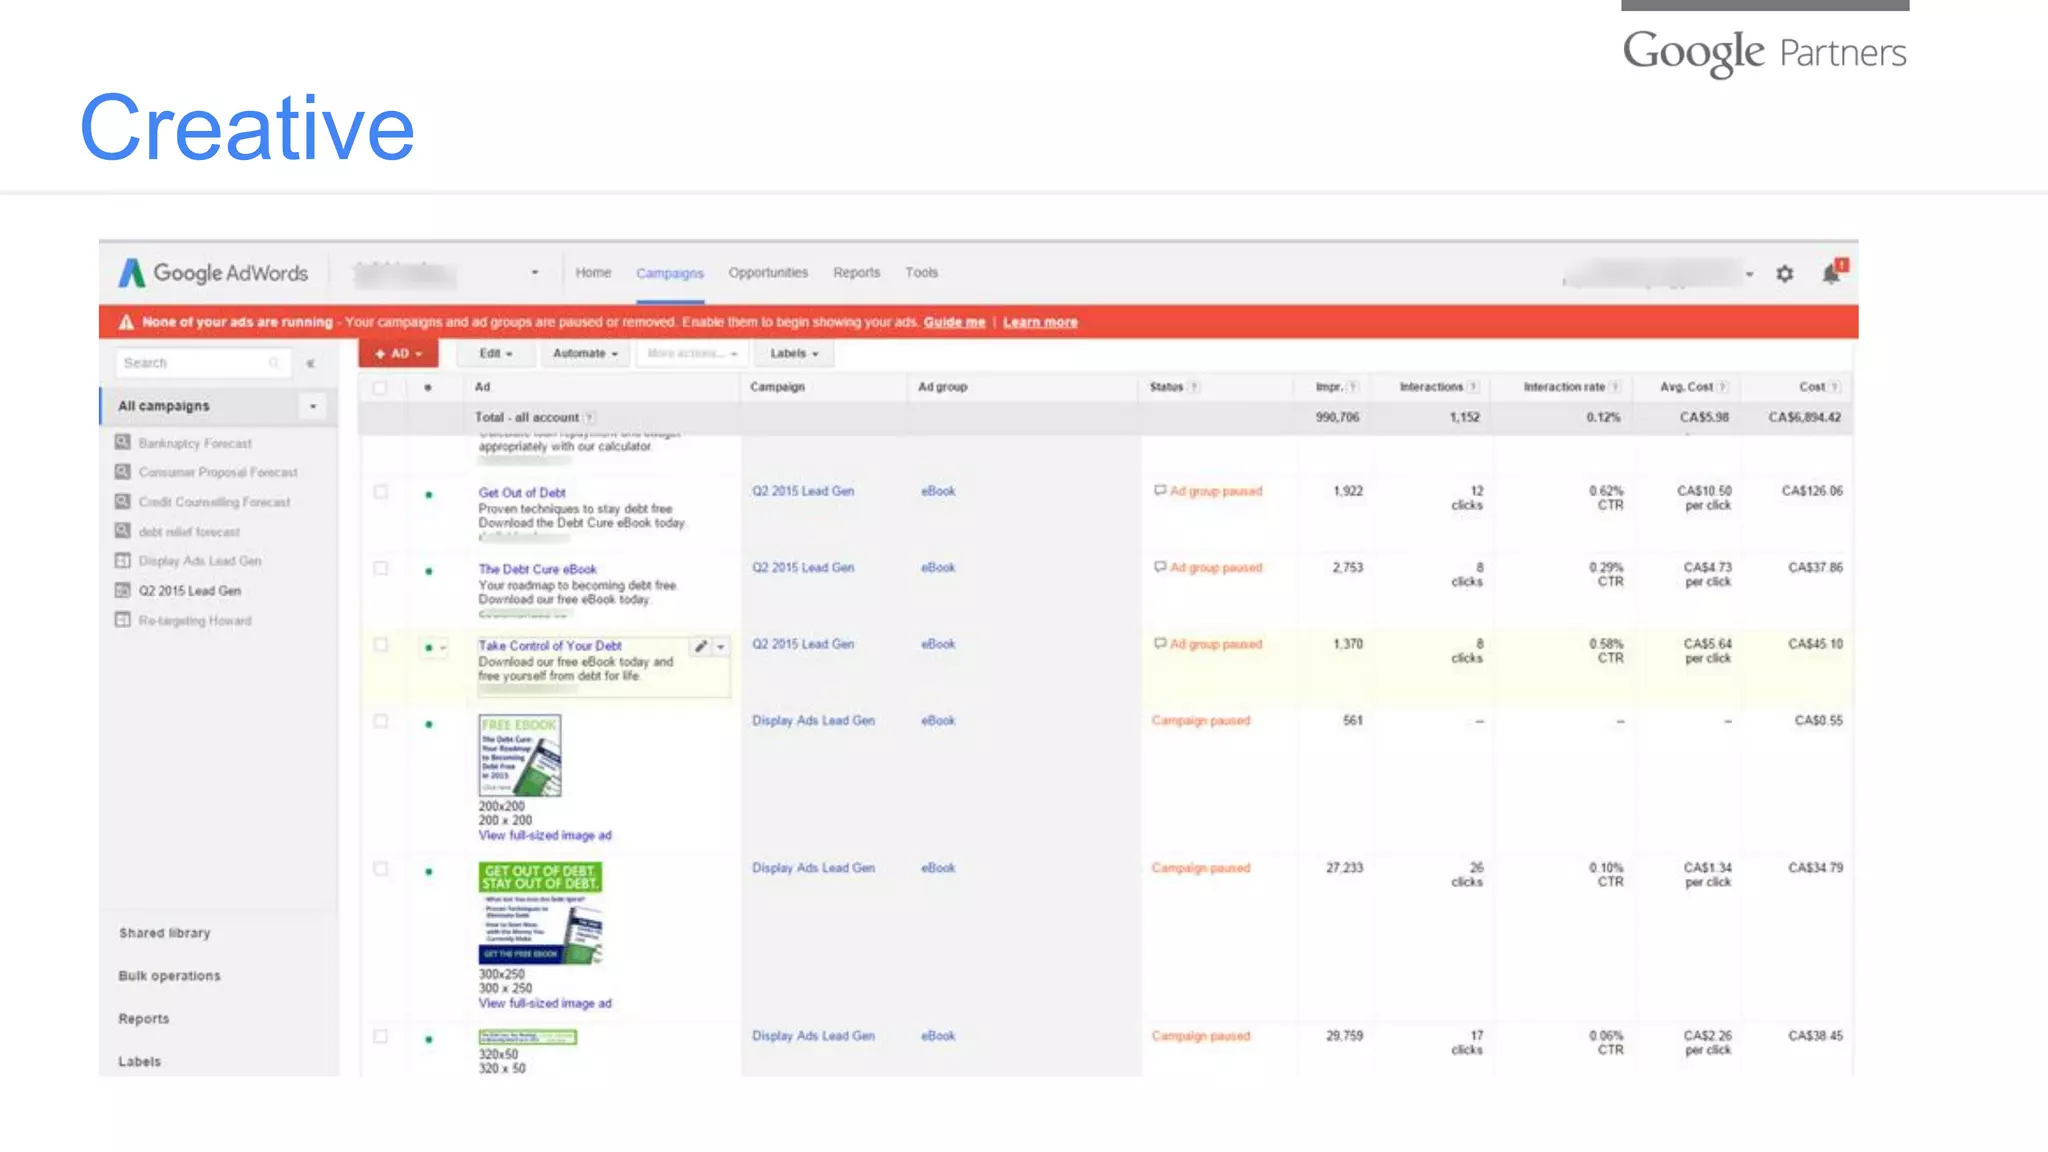Check the Get Out of Debt ad row
The height and width of the screenshot is (1152, 2048).
coord(381,492)
